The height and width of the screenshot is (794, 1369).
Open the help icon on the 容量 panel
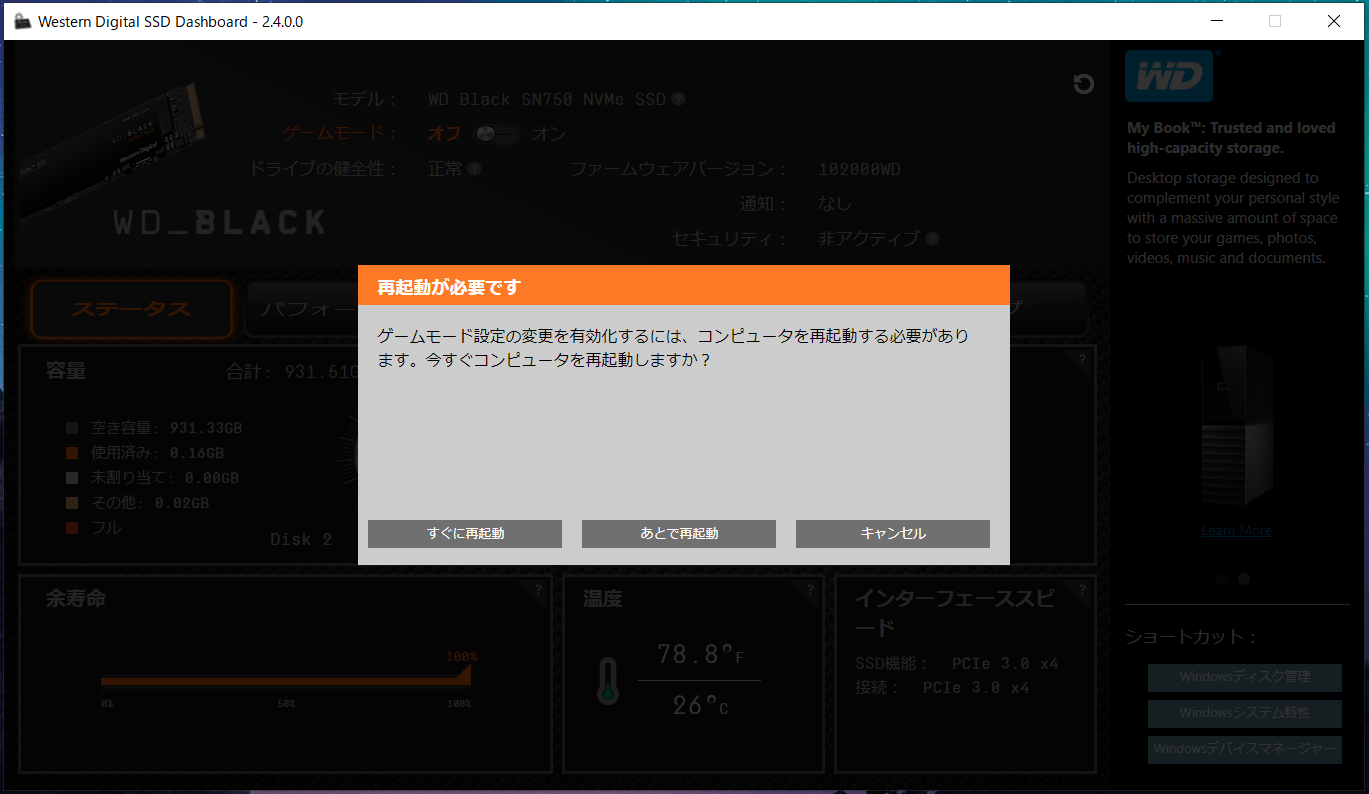1081,359
